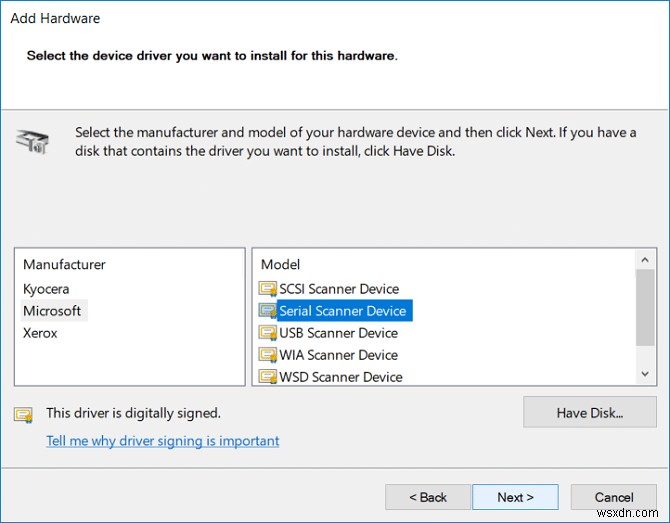Select Microsoft in the Manufacturer list
The width and height of the screenshot is (670, 523).
(52, 311)
